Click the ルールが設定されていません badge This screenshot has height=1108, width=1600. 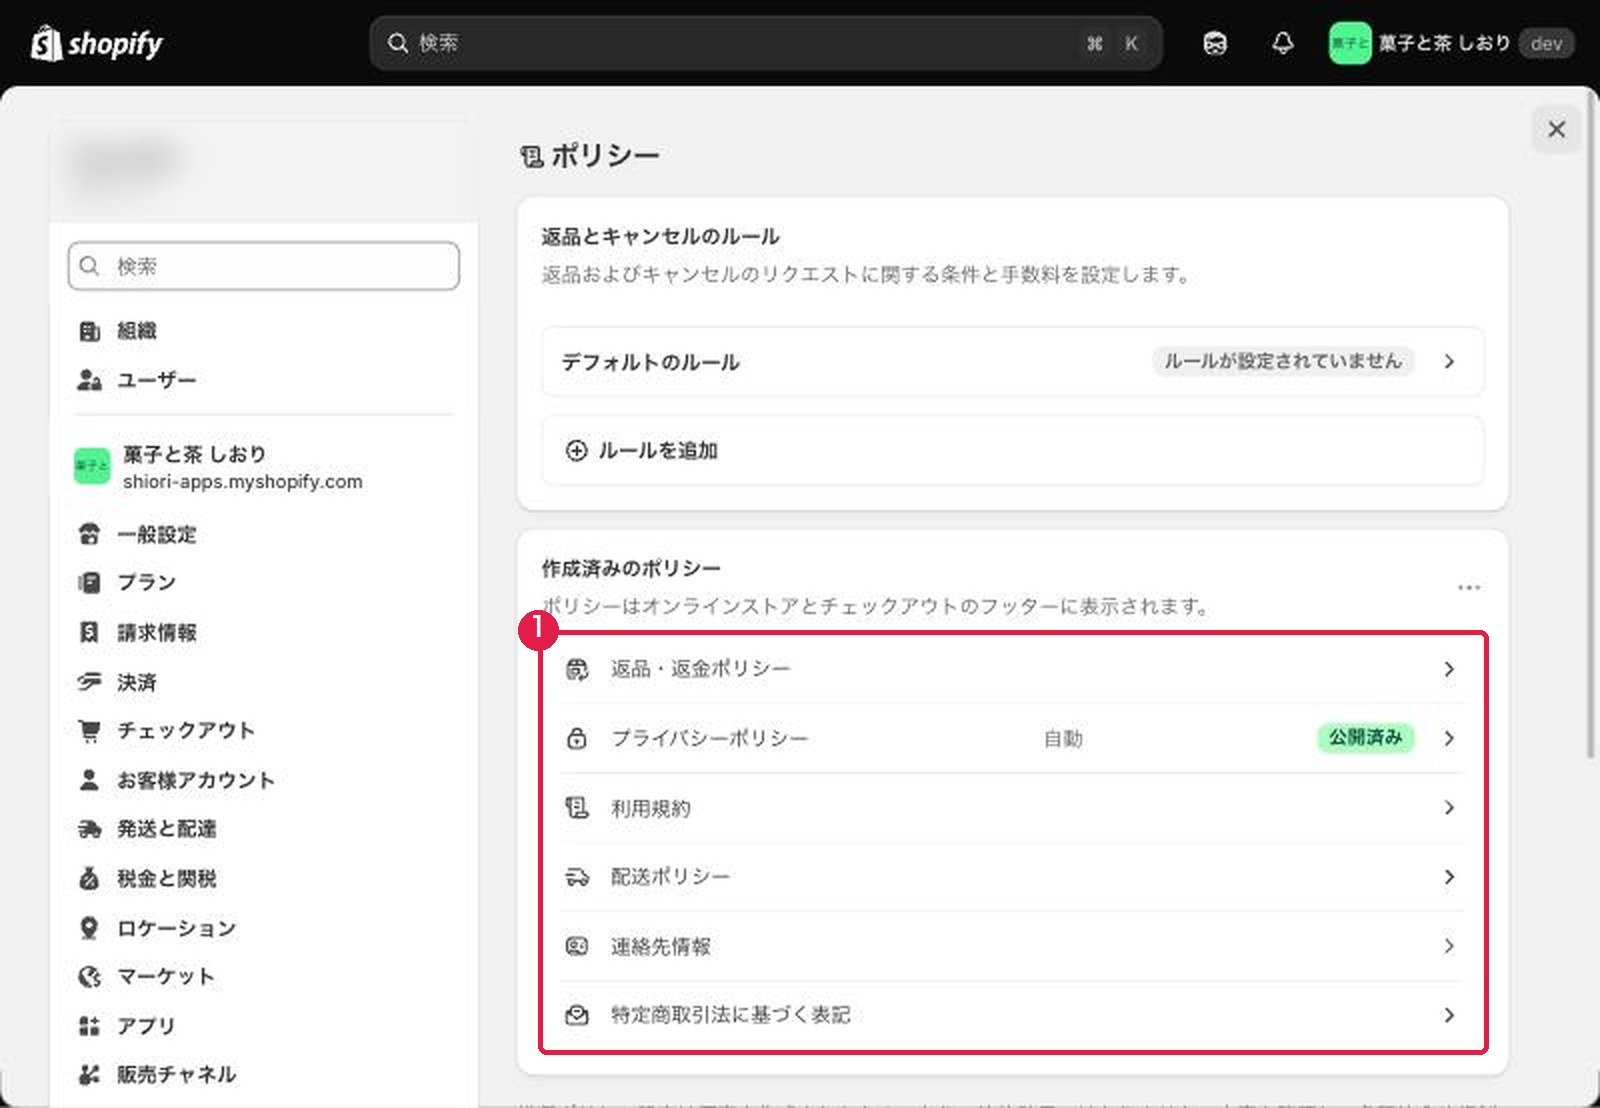pos(1283,361)
